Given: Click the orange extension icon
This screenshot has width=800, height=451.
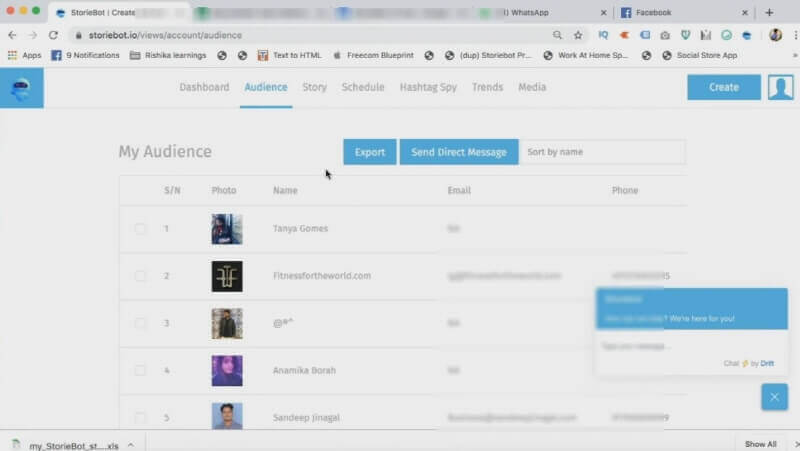Looking at the screenshot, I should [624, 35].
